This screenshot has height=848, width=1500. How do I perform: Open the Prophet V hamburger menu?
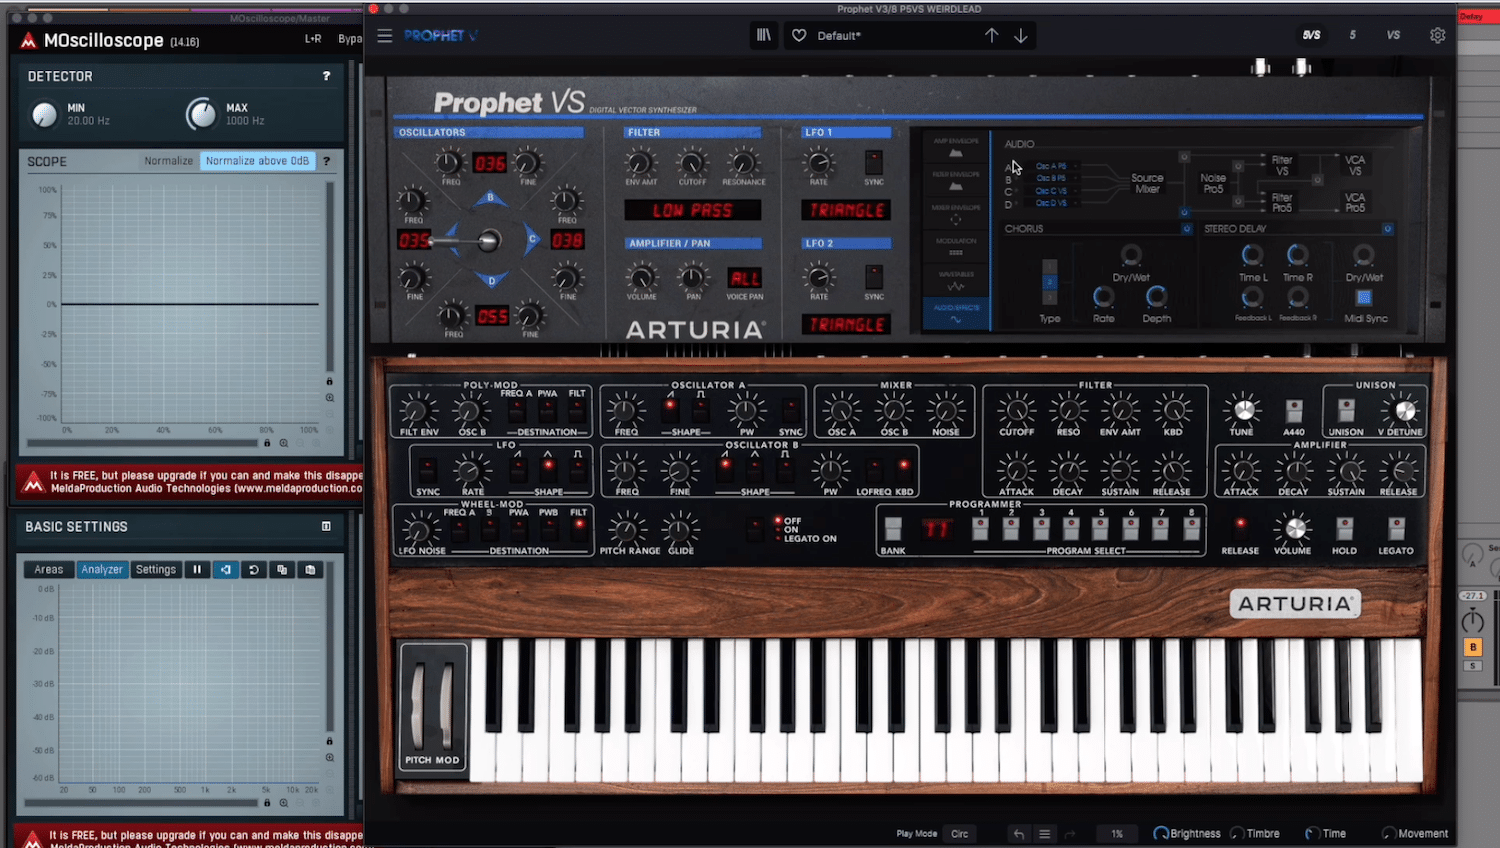point(385,36)
